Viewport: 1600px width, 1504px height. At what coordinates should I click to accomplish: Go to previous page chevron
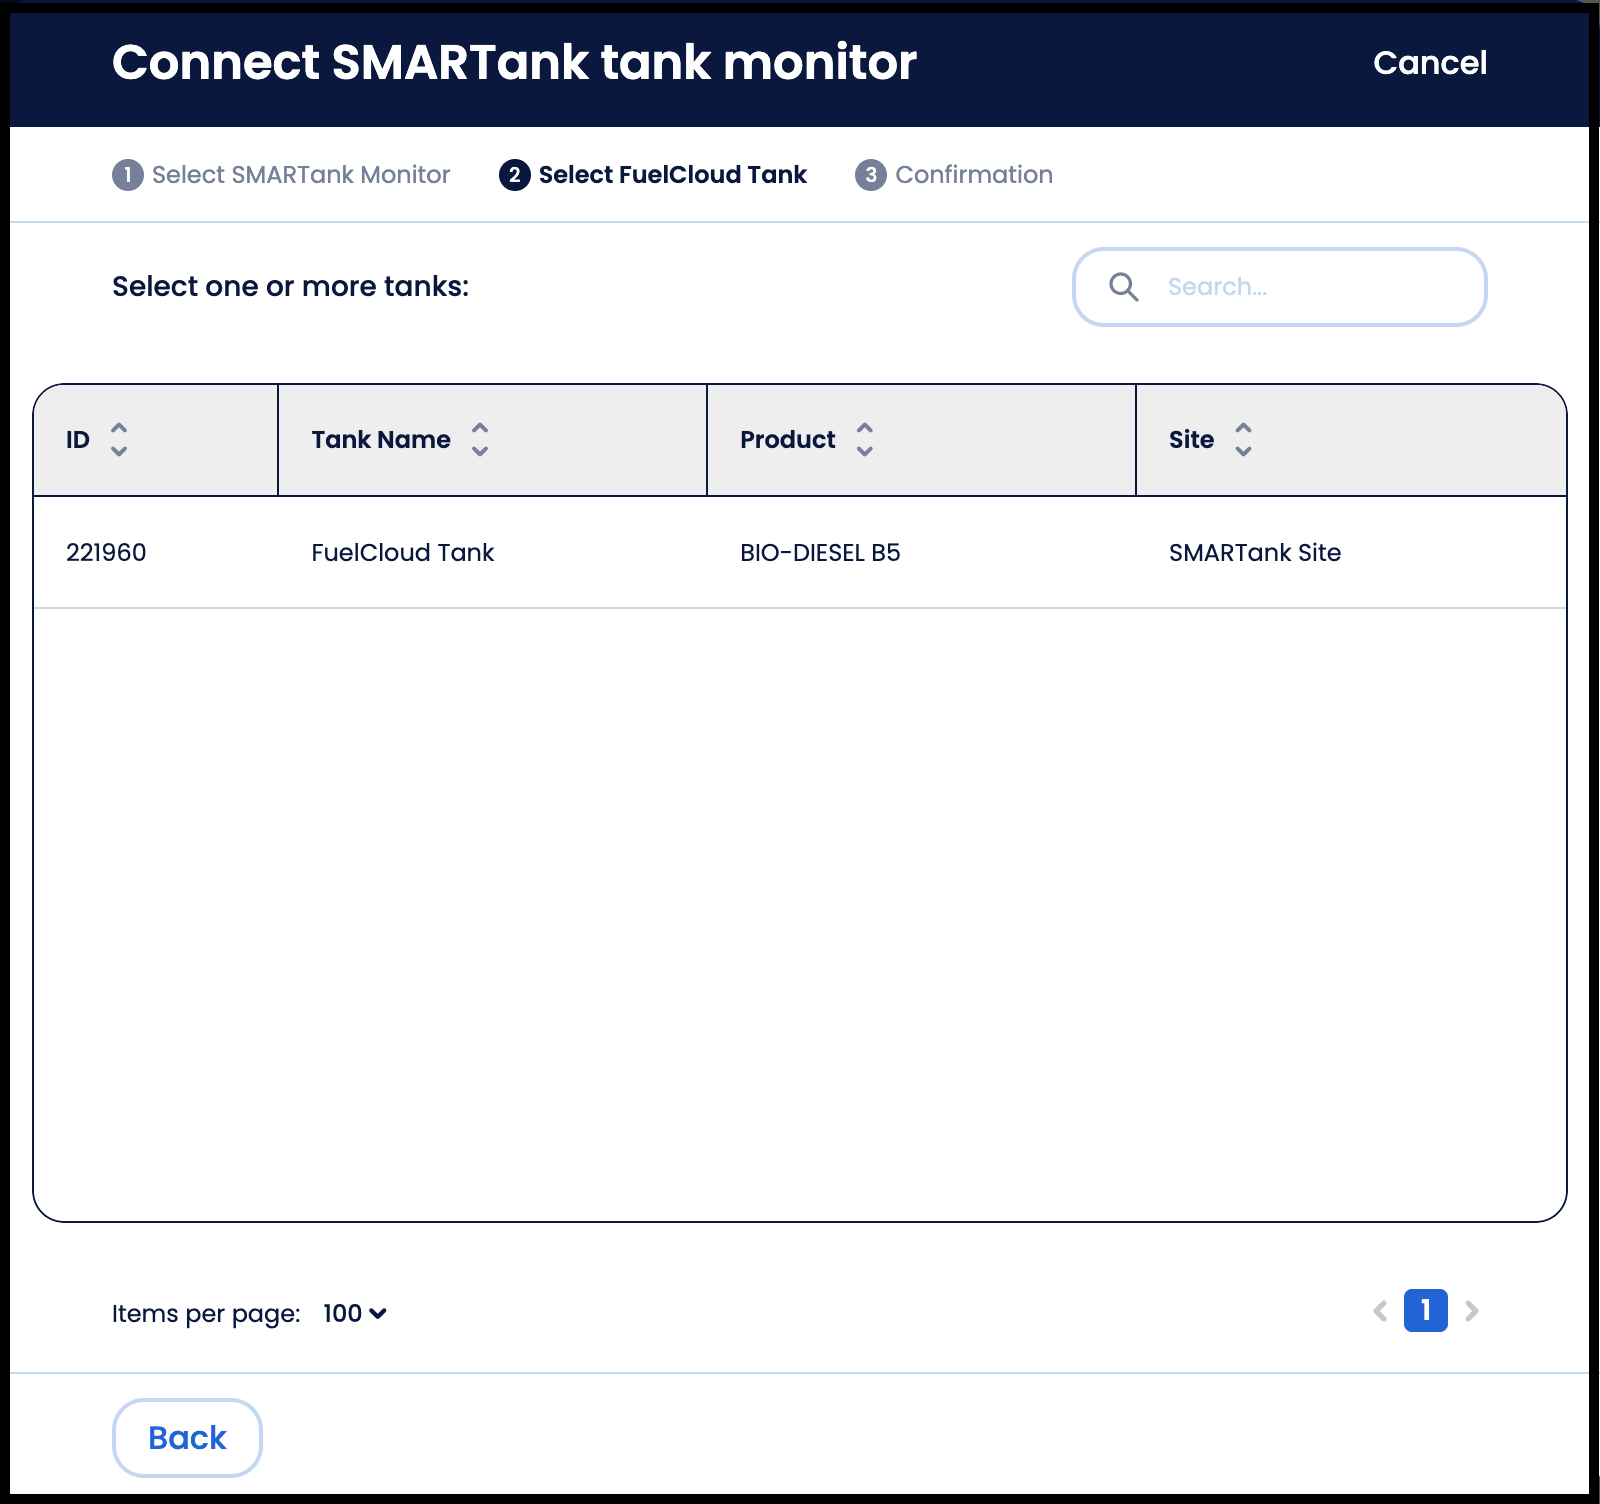click(1380, 1311)
